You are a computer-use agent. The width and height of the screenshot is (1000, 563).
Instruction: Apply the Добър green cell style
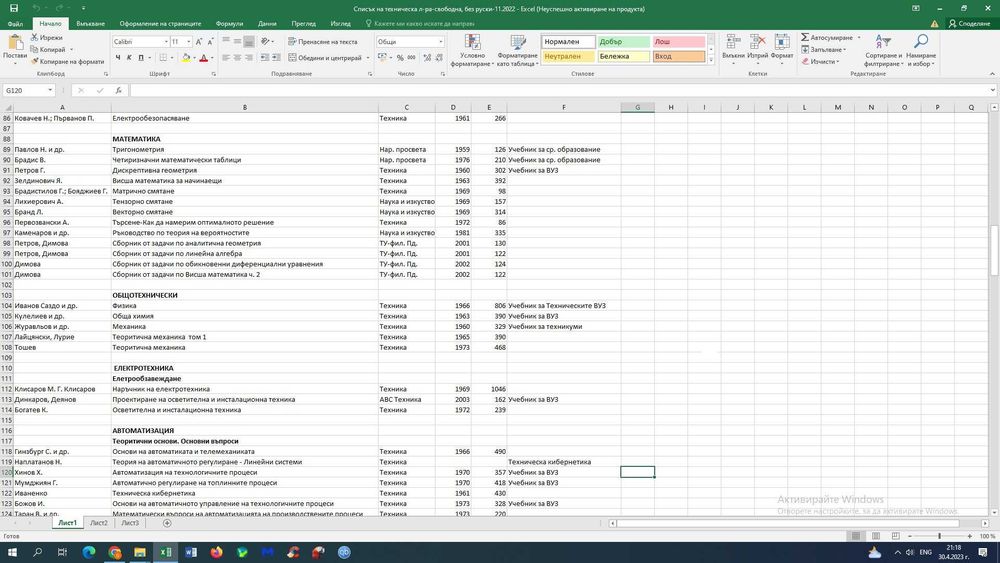[x=624, y=41]
